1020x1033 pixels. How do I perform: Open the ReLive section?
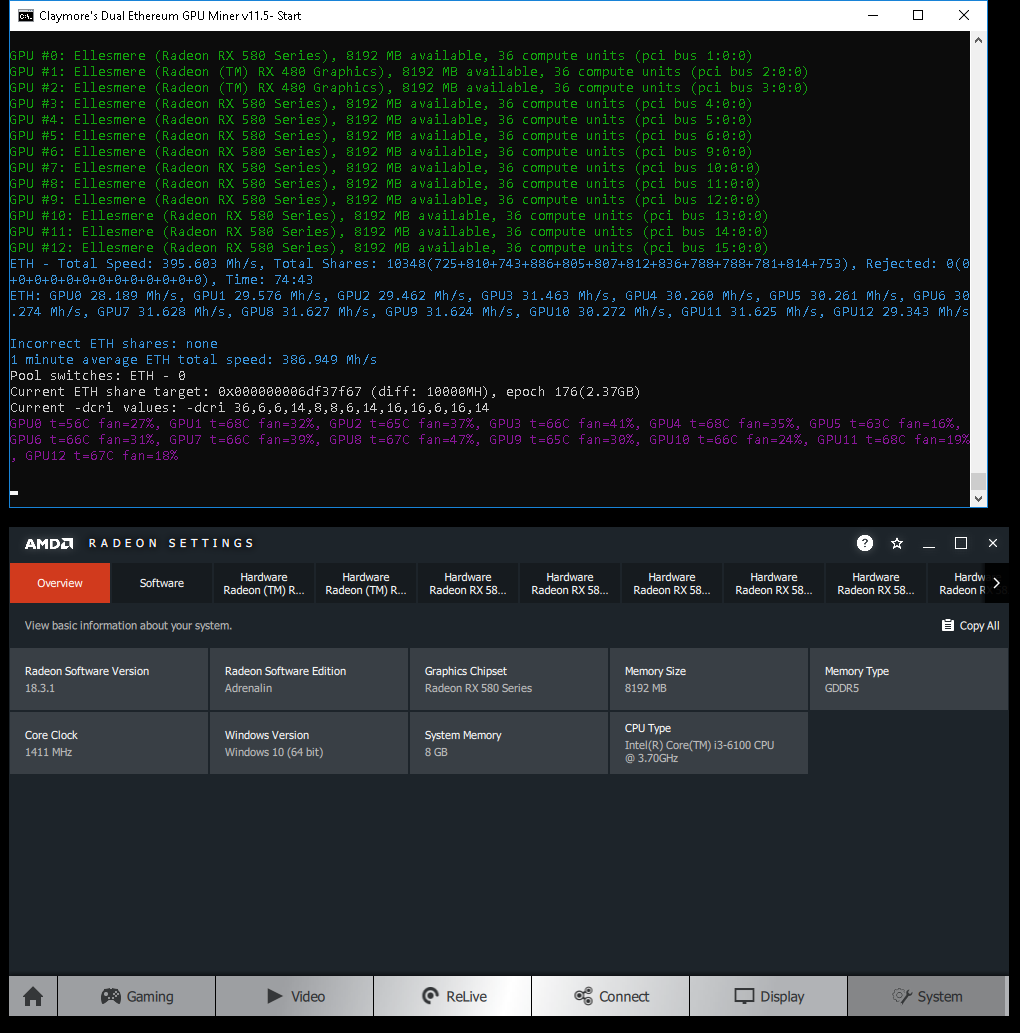tap(453, 996)
